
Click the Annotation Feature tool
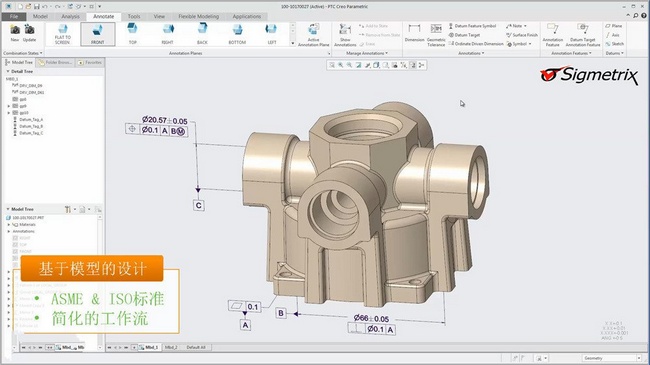pyautogui.click(x=553, y=34)
